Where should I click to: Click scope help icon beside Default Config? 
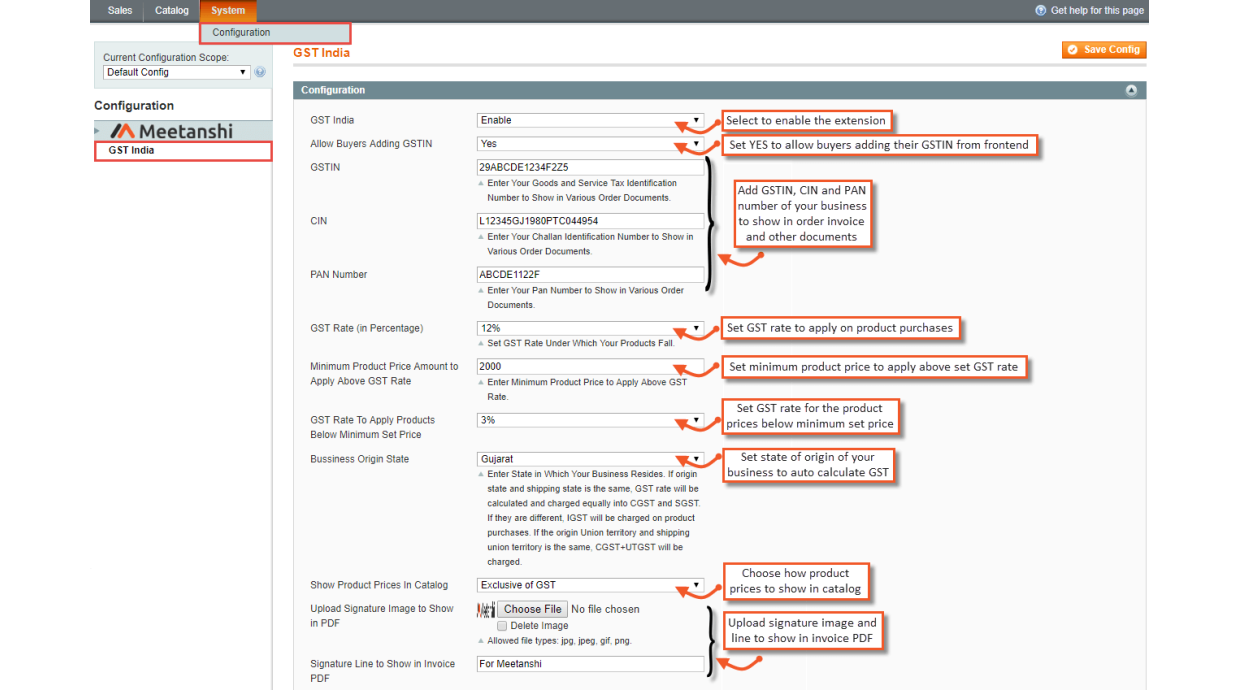260,72
